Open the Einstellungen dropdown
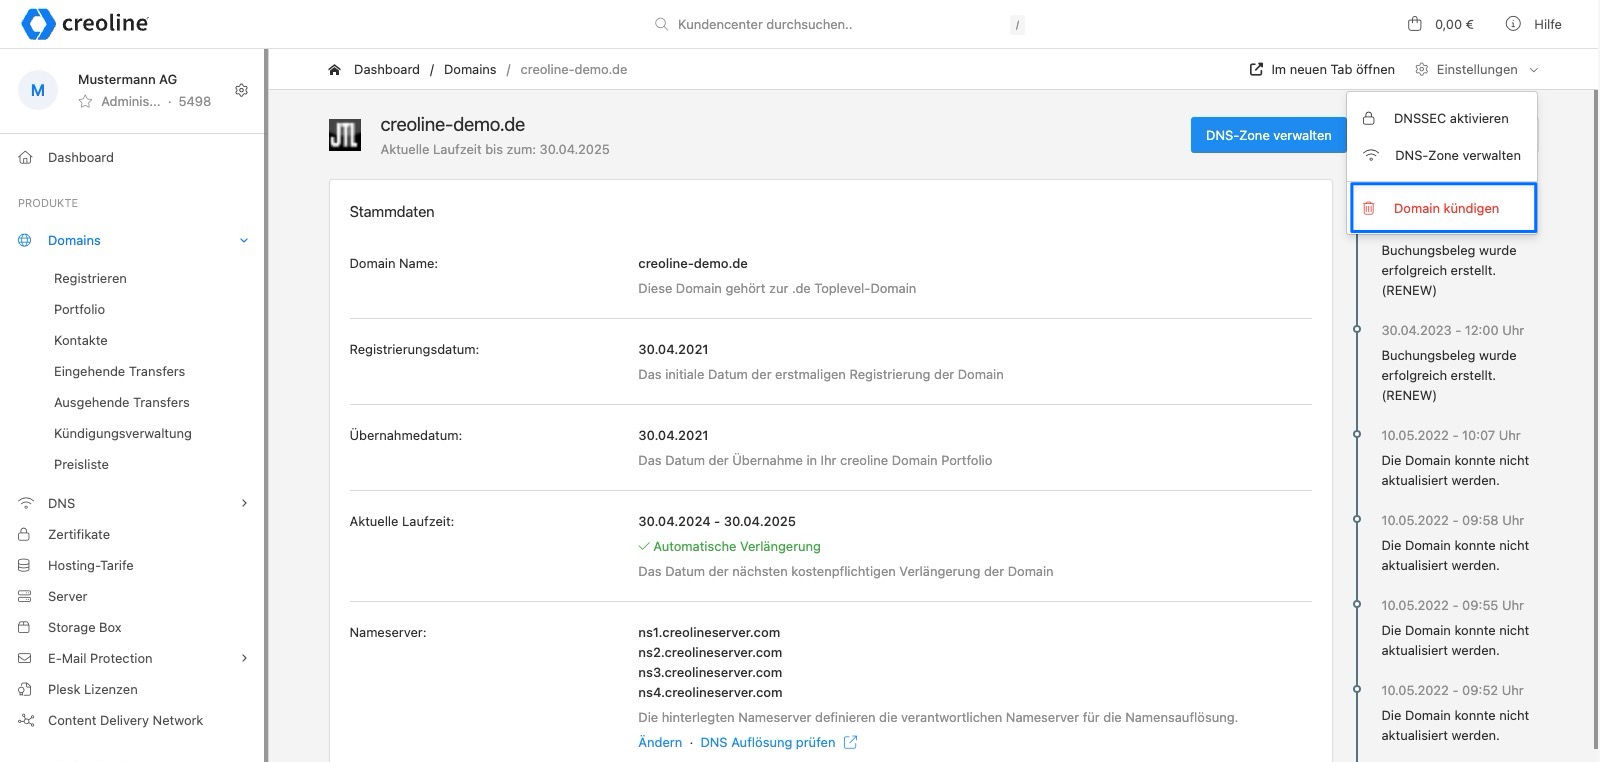 (1477, 69)
